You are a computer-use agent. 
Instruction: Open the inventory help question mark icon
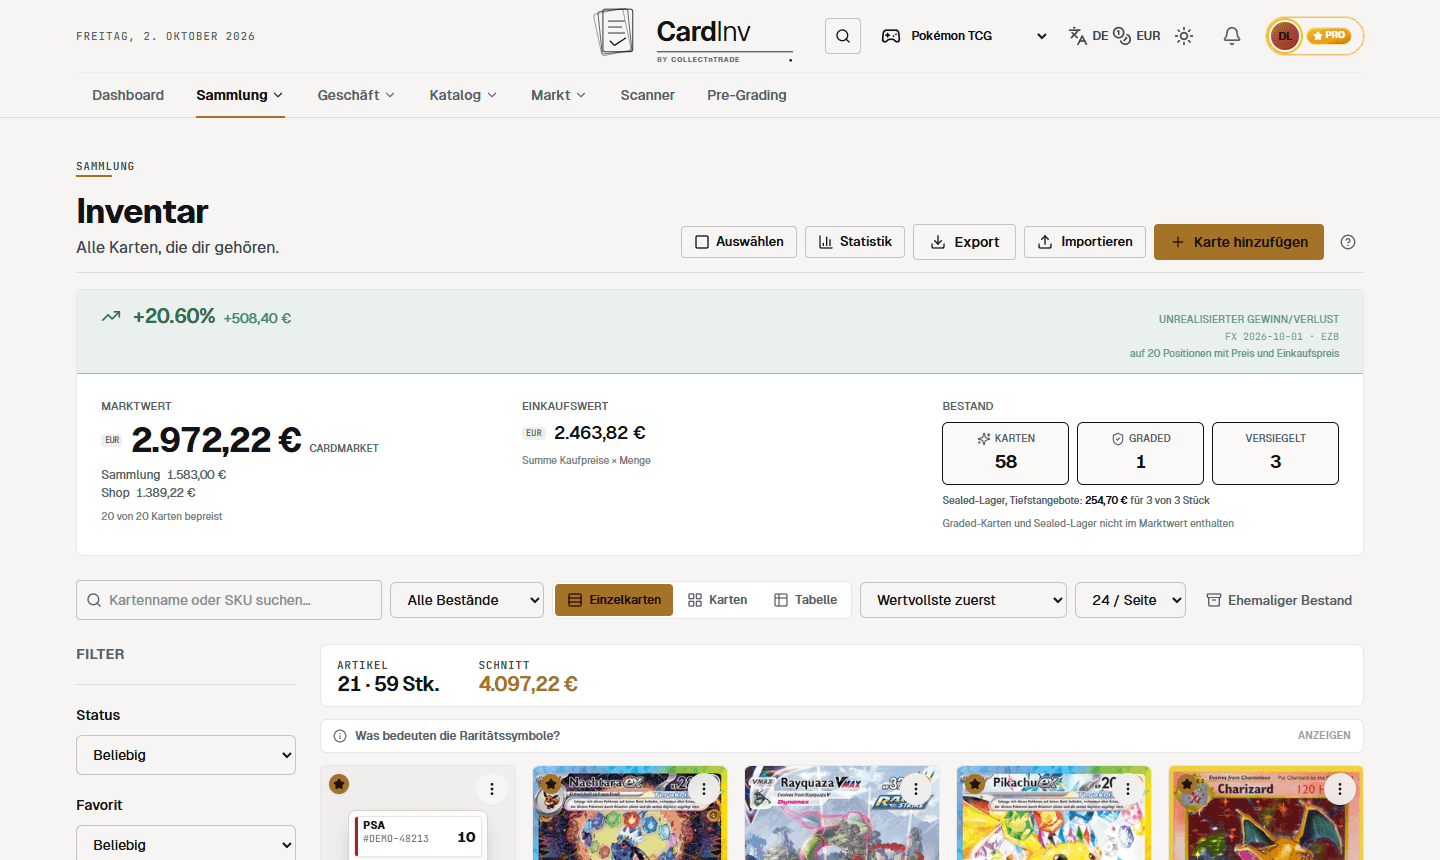(x=1348, y=242)
